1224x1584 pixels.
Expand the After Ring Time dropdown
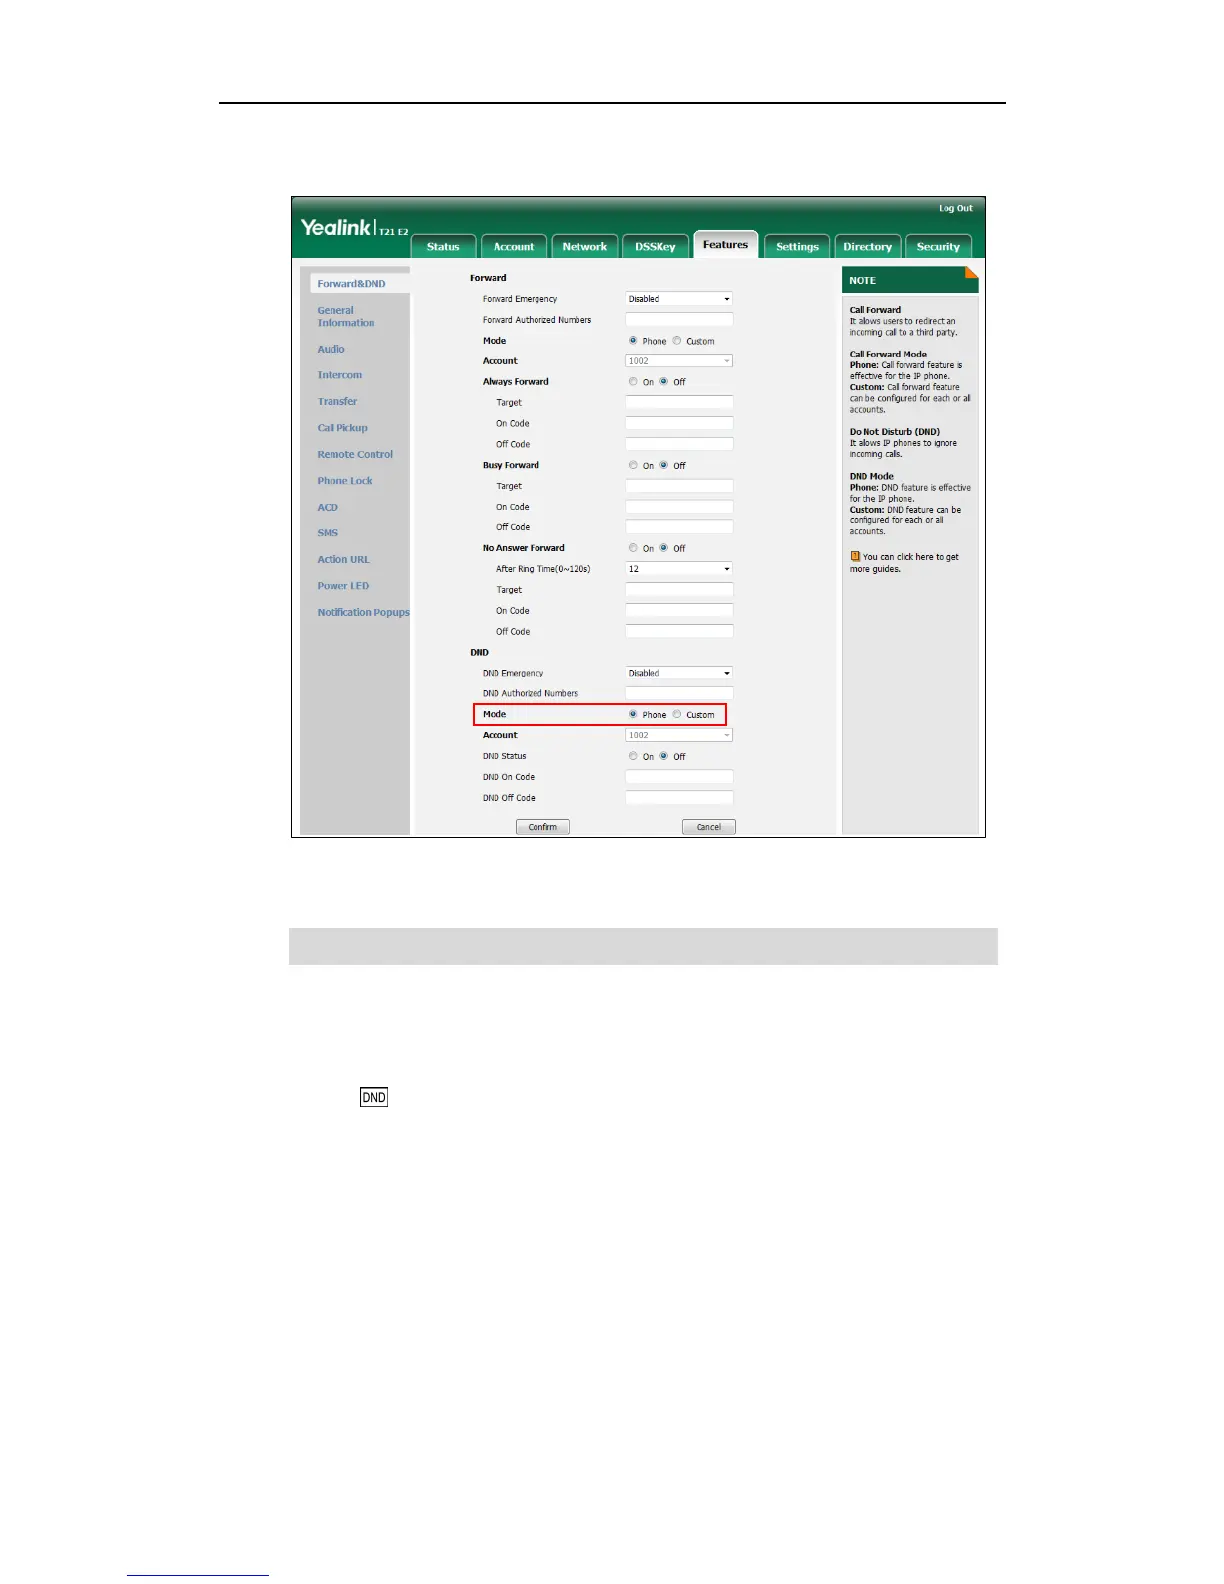(679, 569)
